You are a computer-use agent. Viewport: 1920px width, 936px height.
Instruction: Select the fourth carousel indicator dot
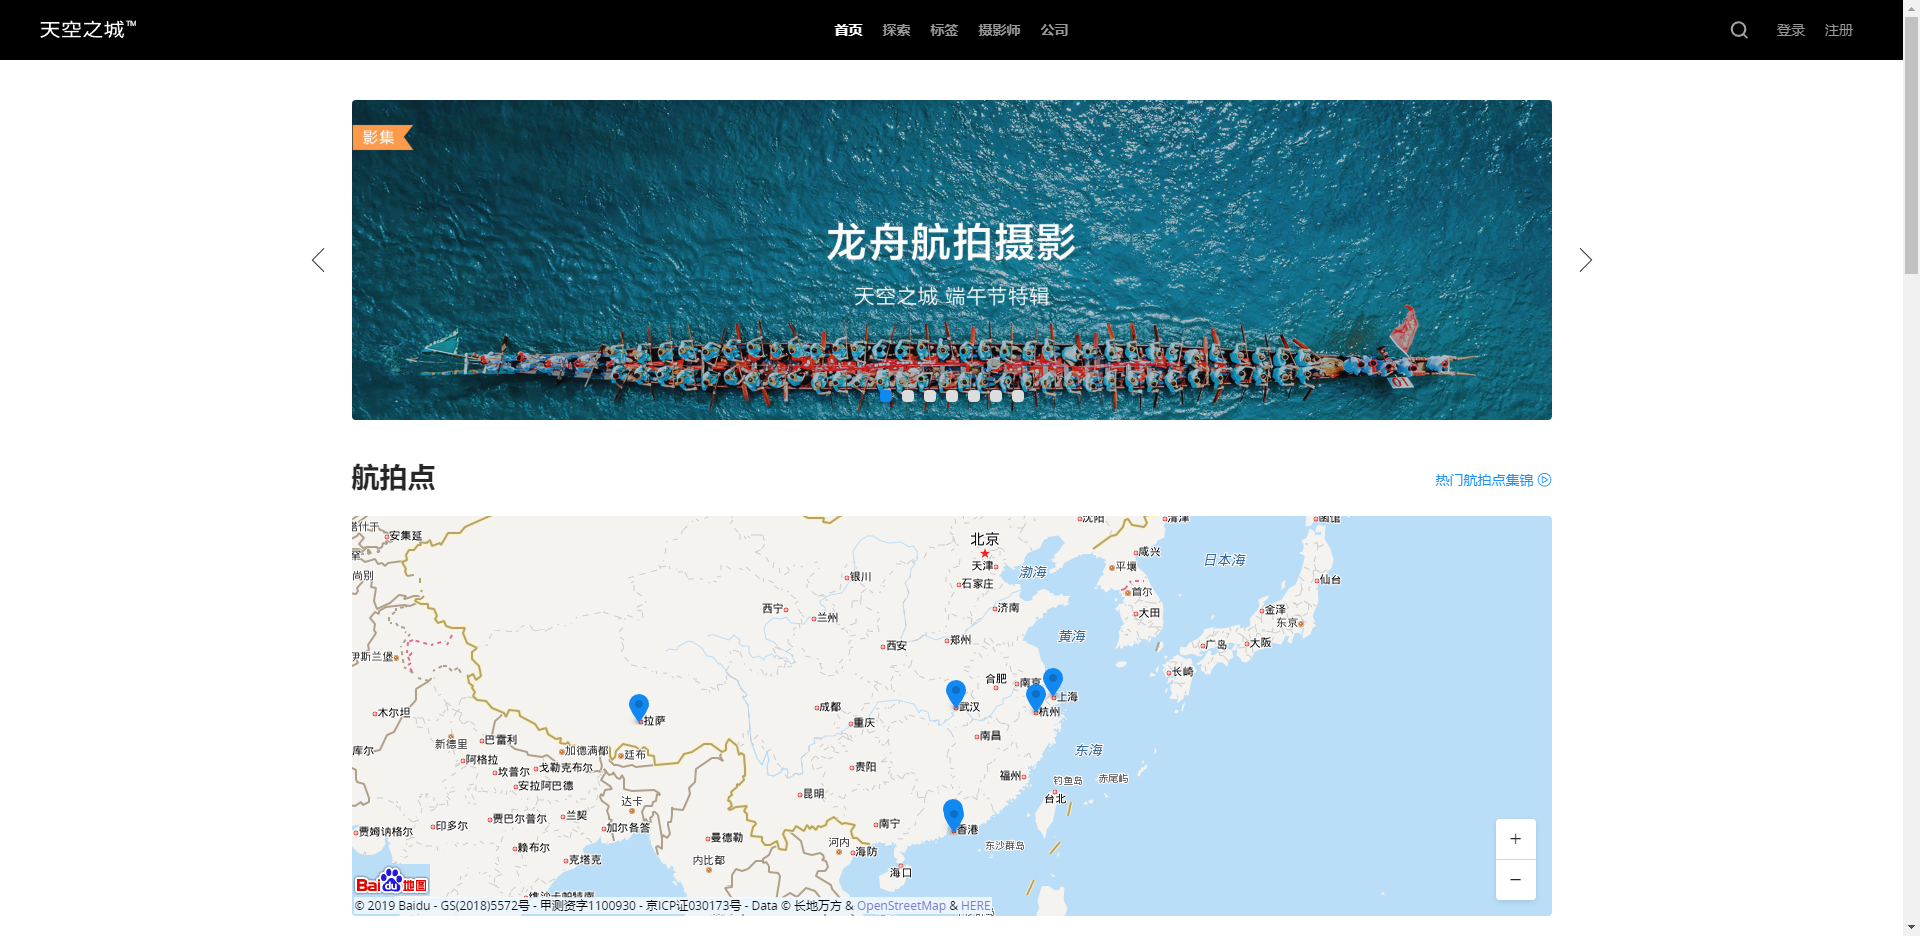coord(952,396)
